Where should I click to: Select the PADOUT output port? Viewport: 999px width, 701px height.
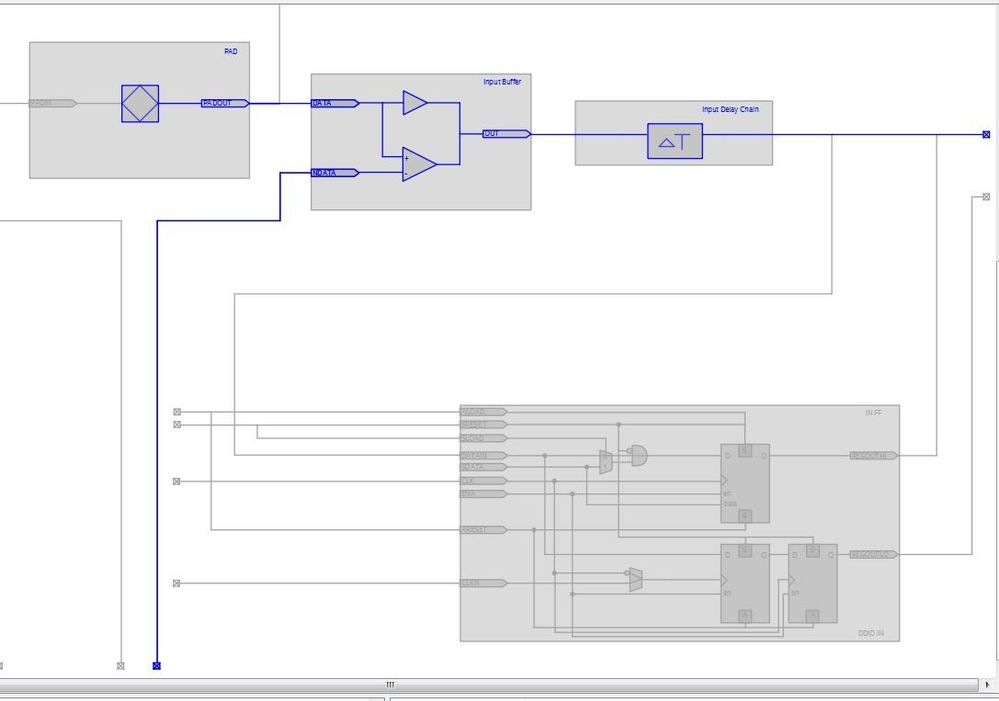click(225, 103)
